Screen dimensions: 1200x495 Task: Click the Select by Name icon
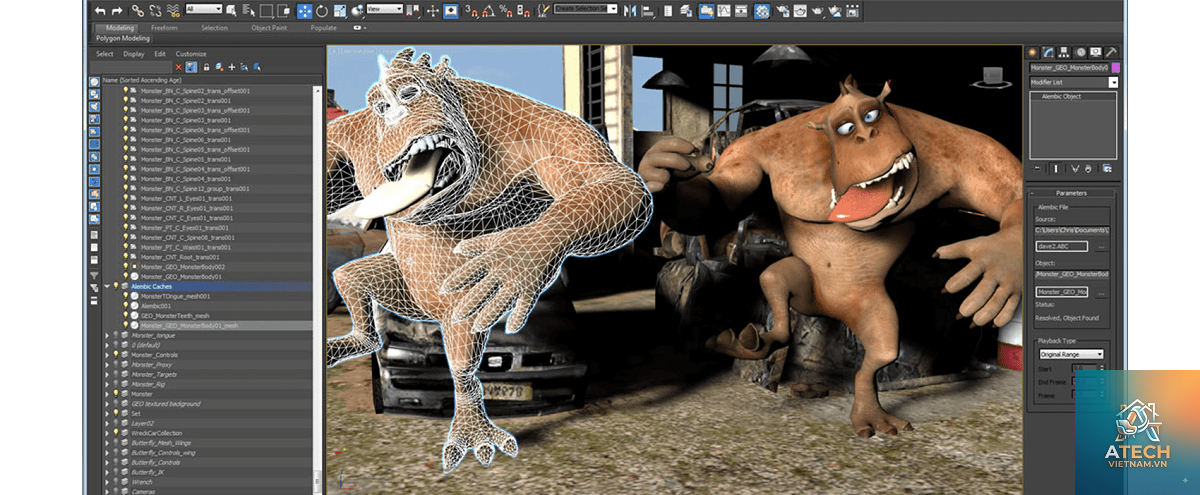[x=248, y=10]
